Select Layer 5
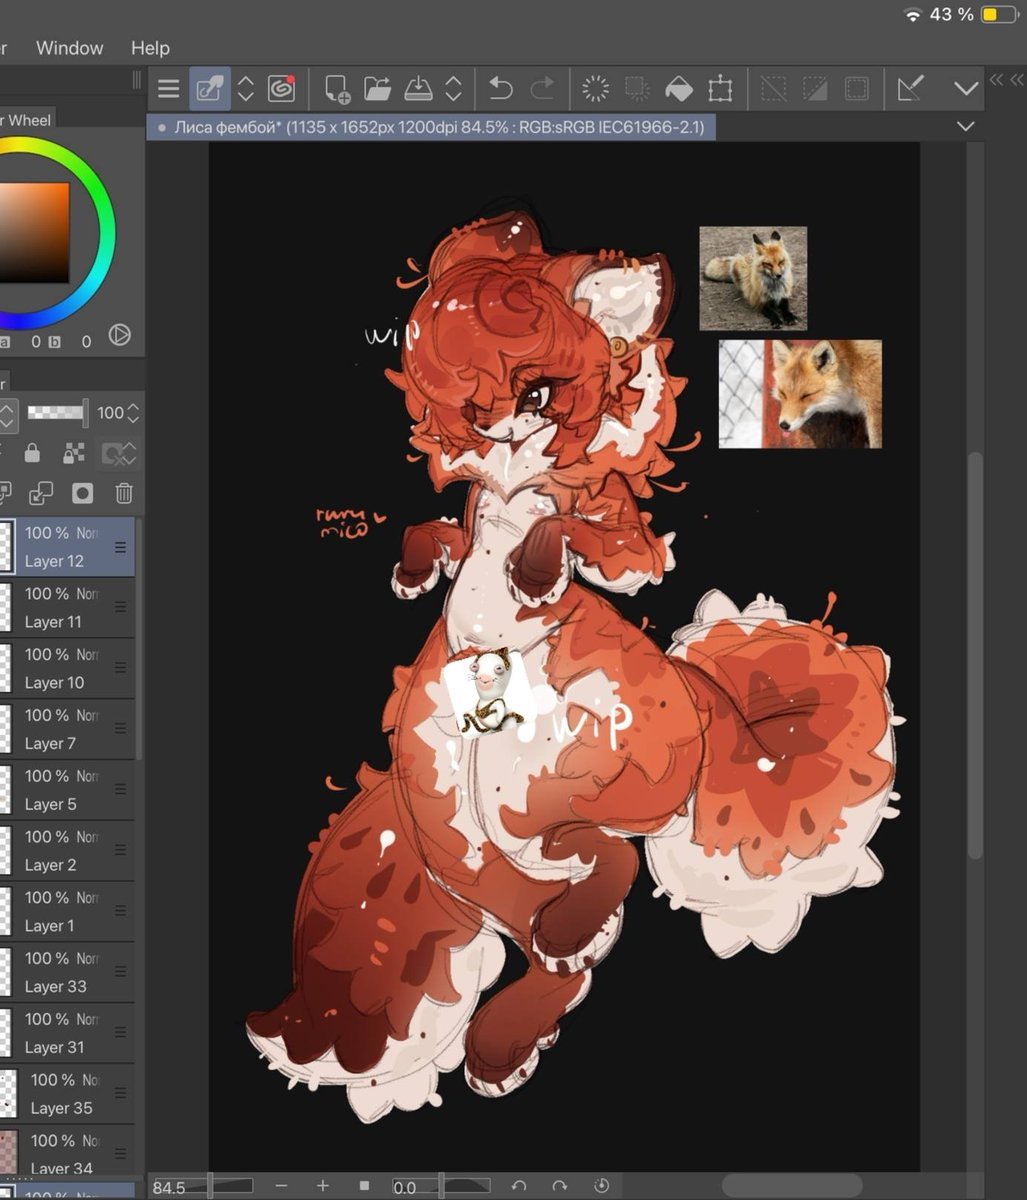This screenshot has width=1027, height=1200. tap(68, 790)
